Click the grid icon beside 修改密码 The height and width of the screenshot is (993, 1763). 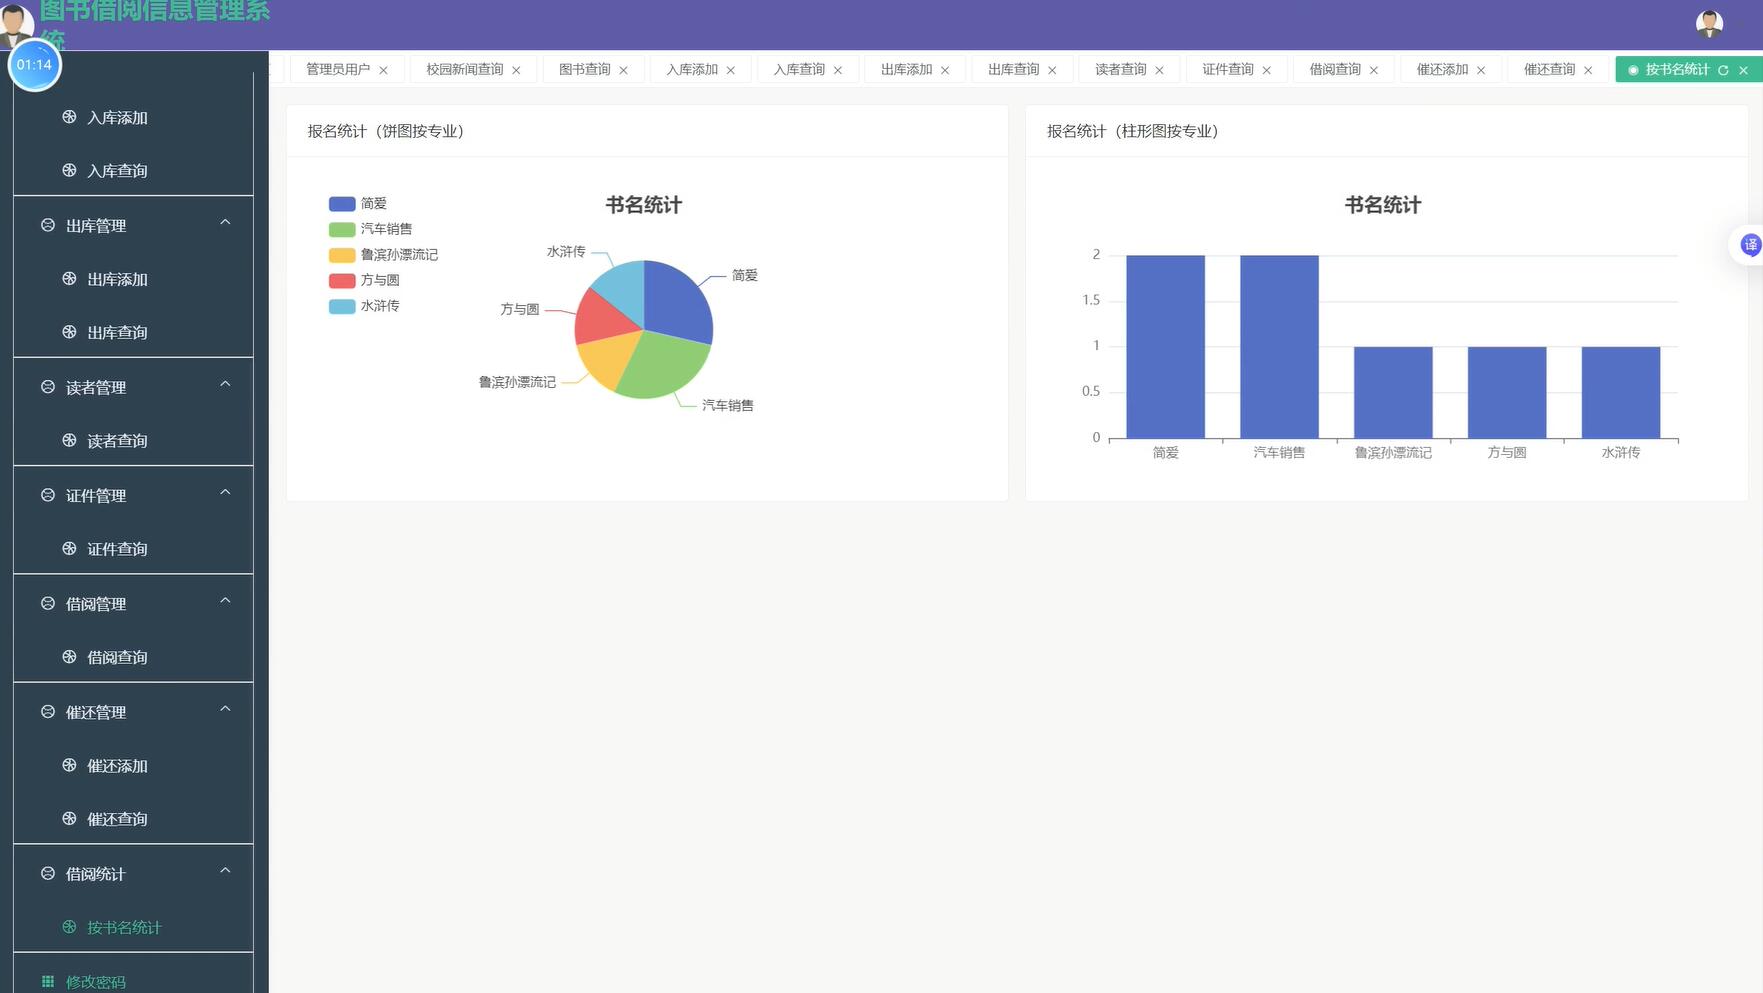click(x=47, y=982)
